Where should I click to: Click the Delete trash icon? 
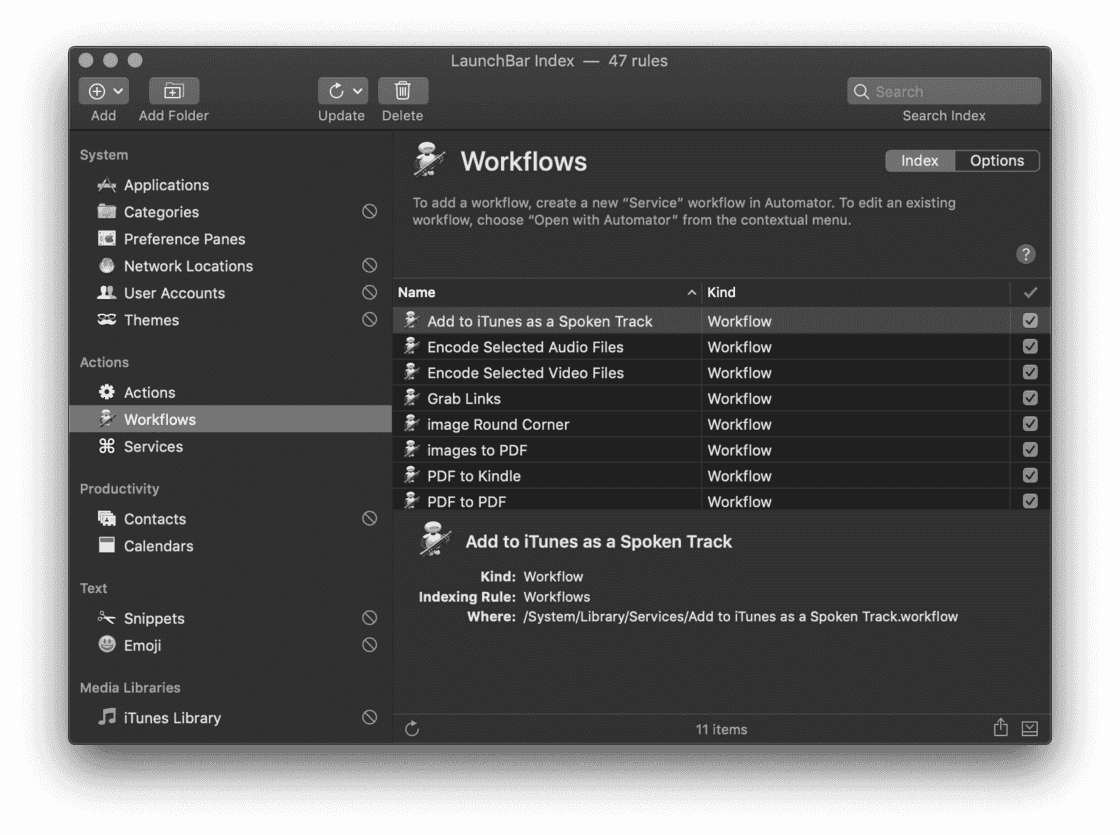pyautogui.click(x=403, y=91)
